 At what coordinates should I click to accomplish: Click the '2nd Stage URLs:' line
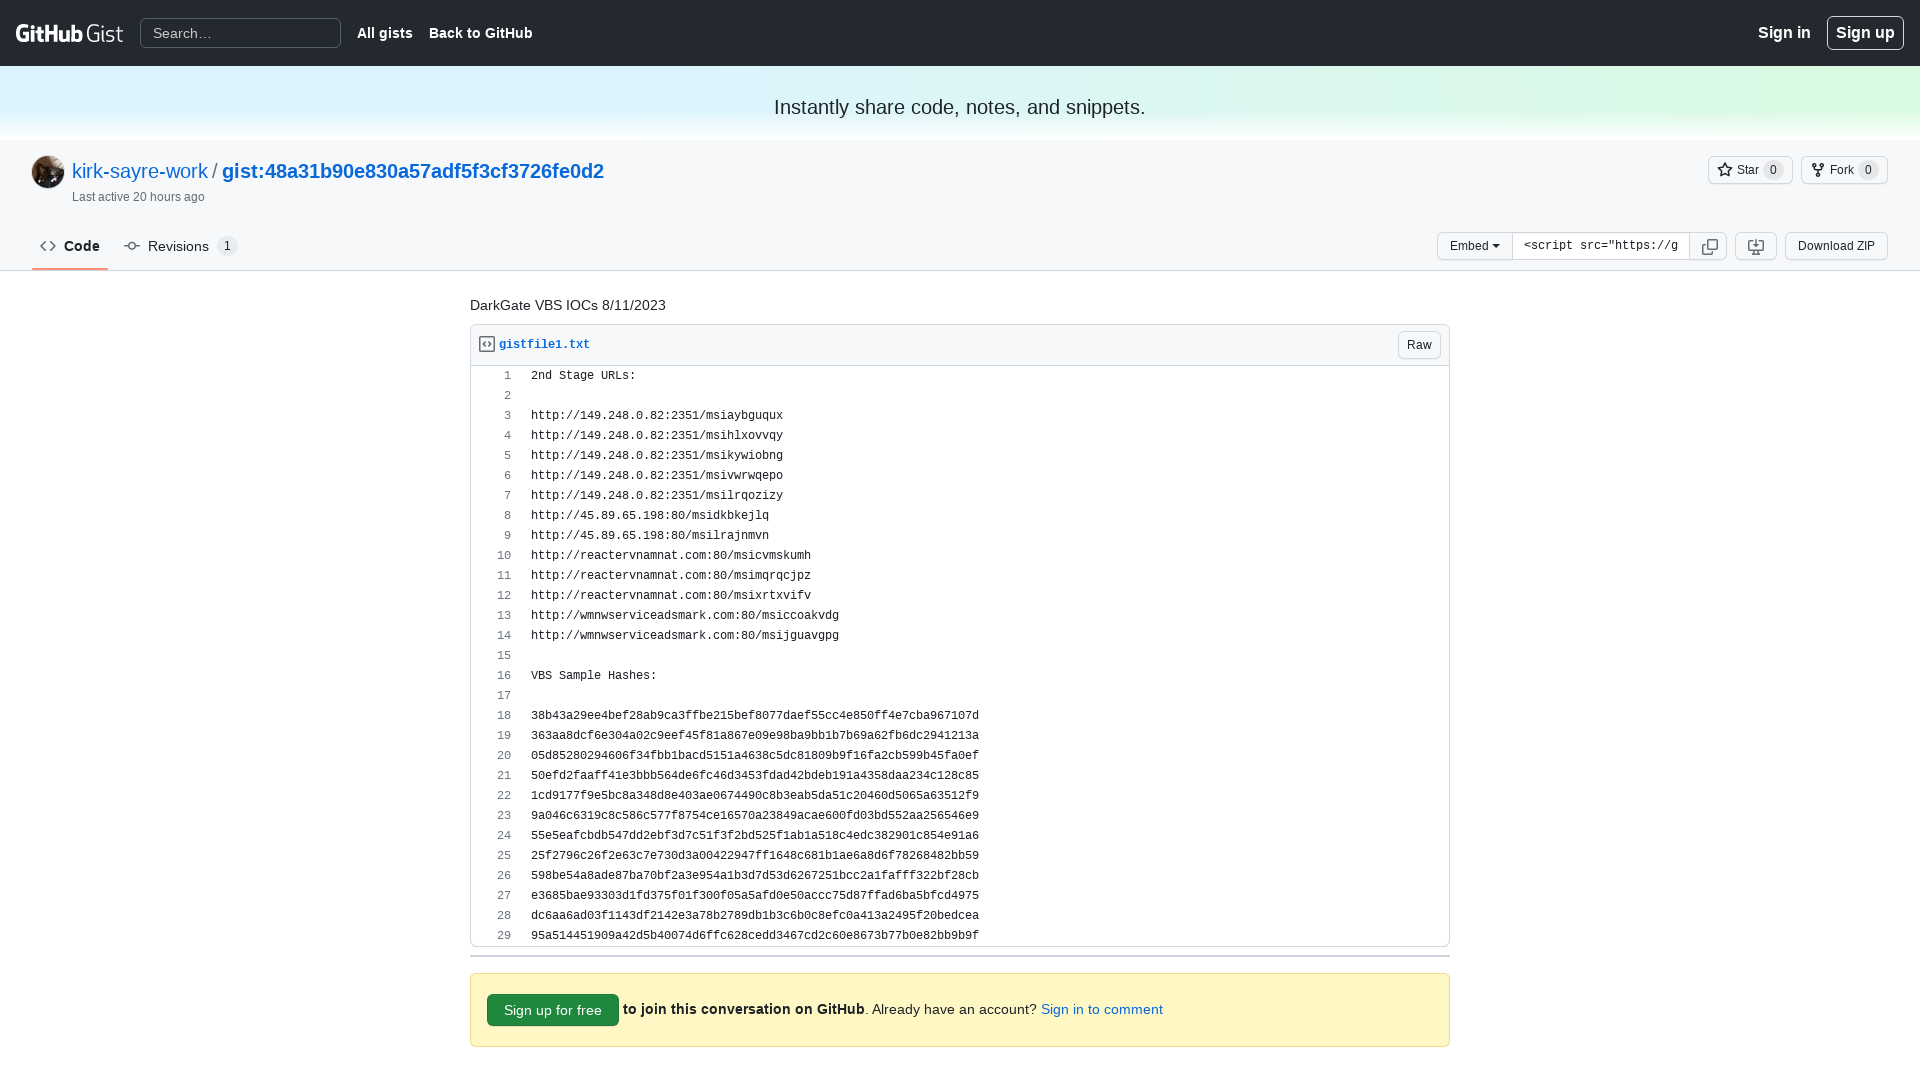583,376
